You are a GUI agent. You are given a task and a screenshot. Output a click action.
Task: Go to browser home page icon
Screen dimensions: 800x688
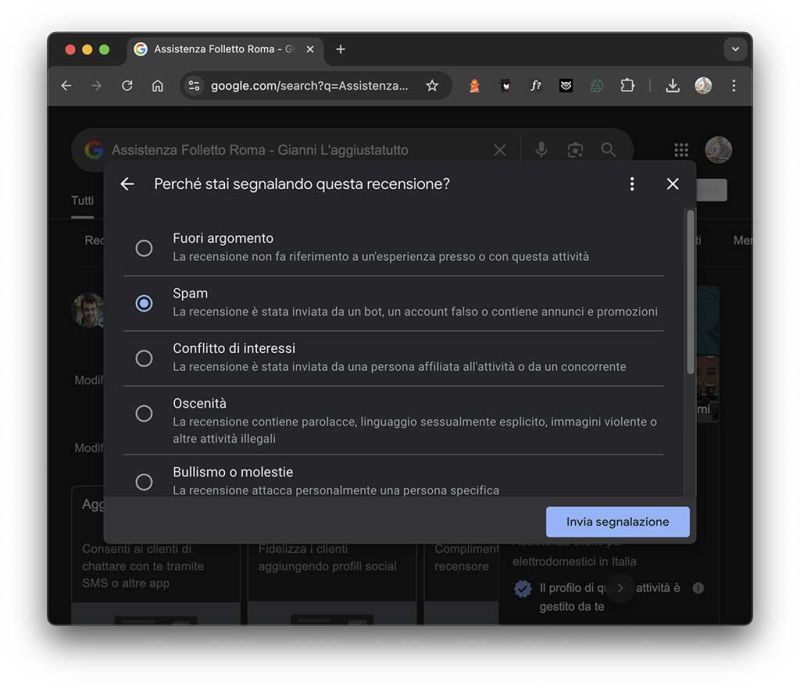pyautogui.click(x=157, y=86)
